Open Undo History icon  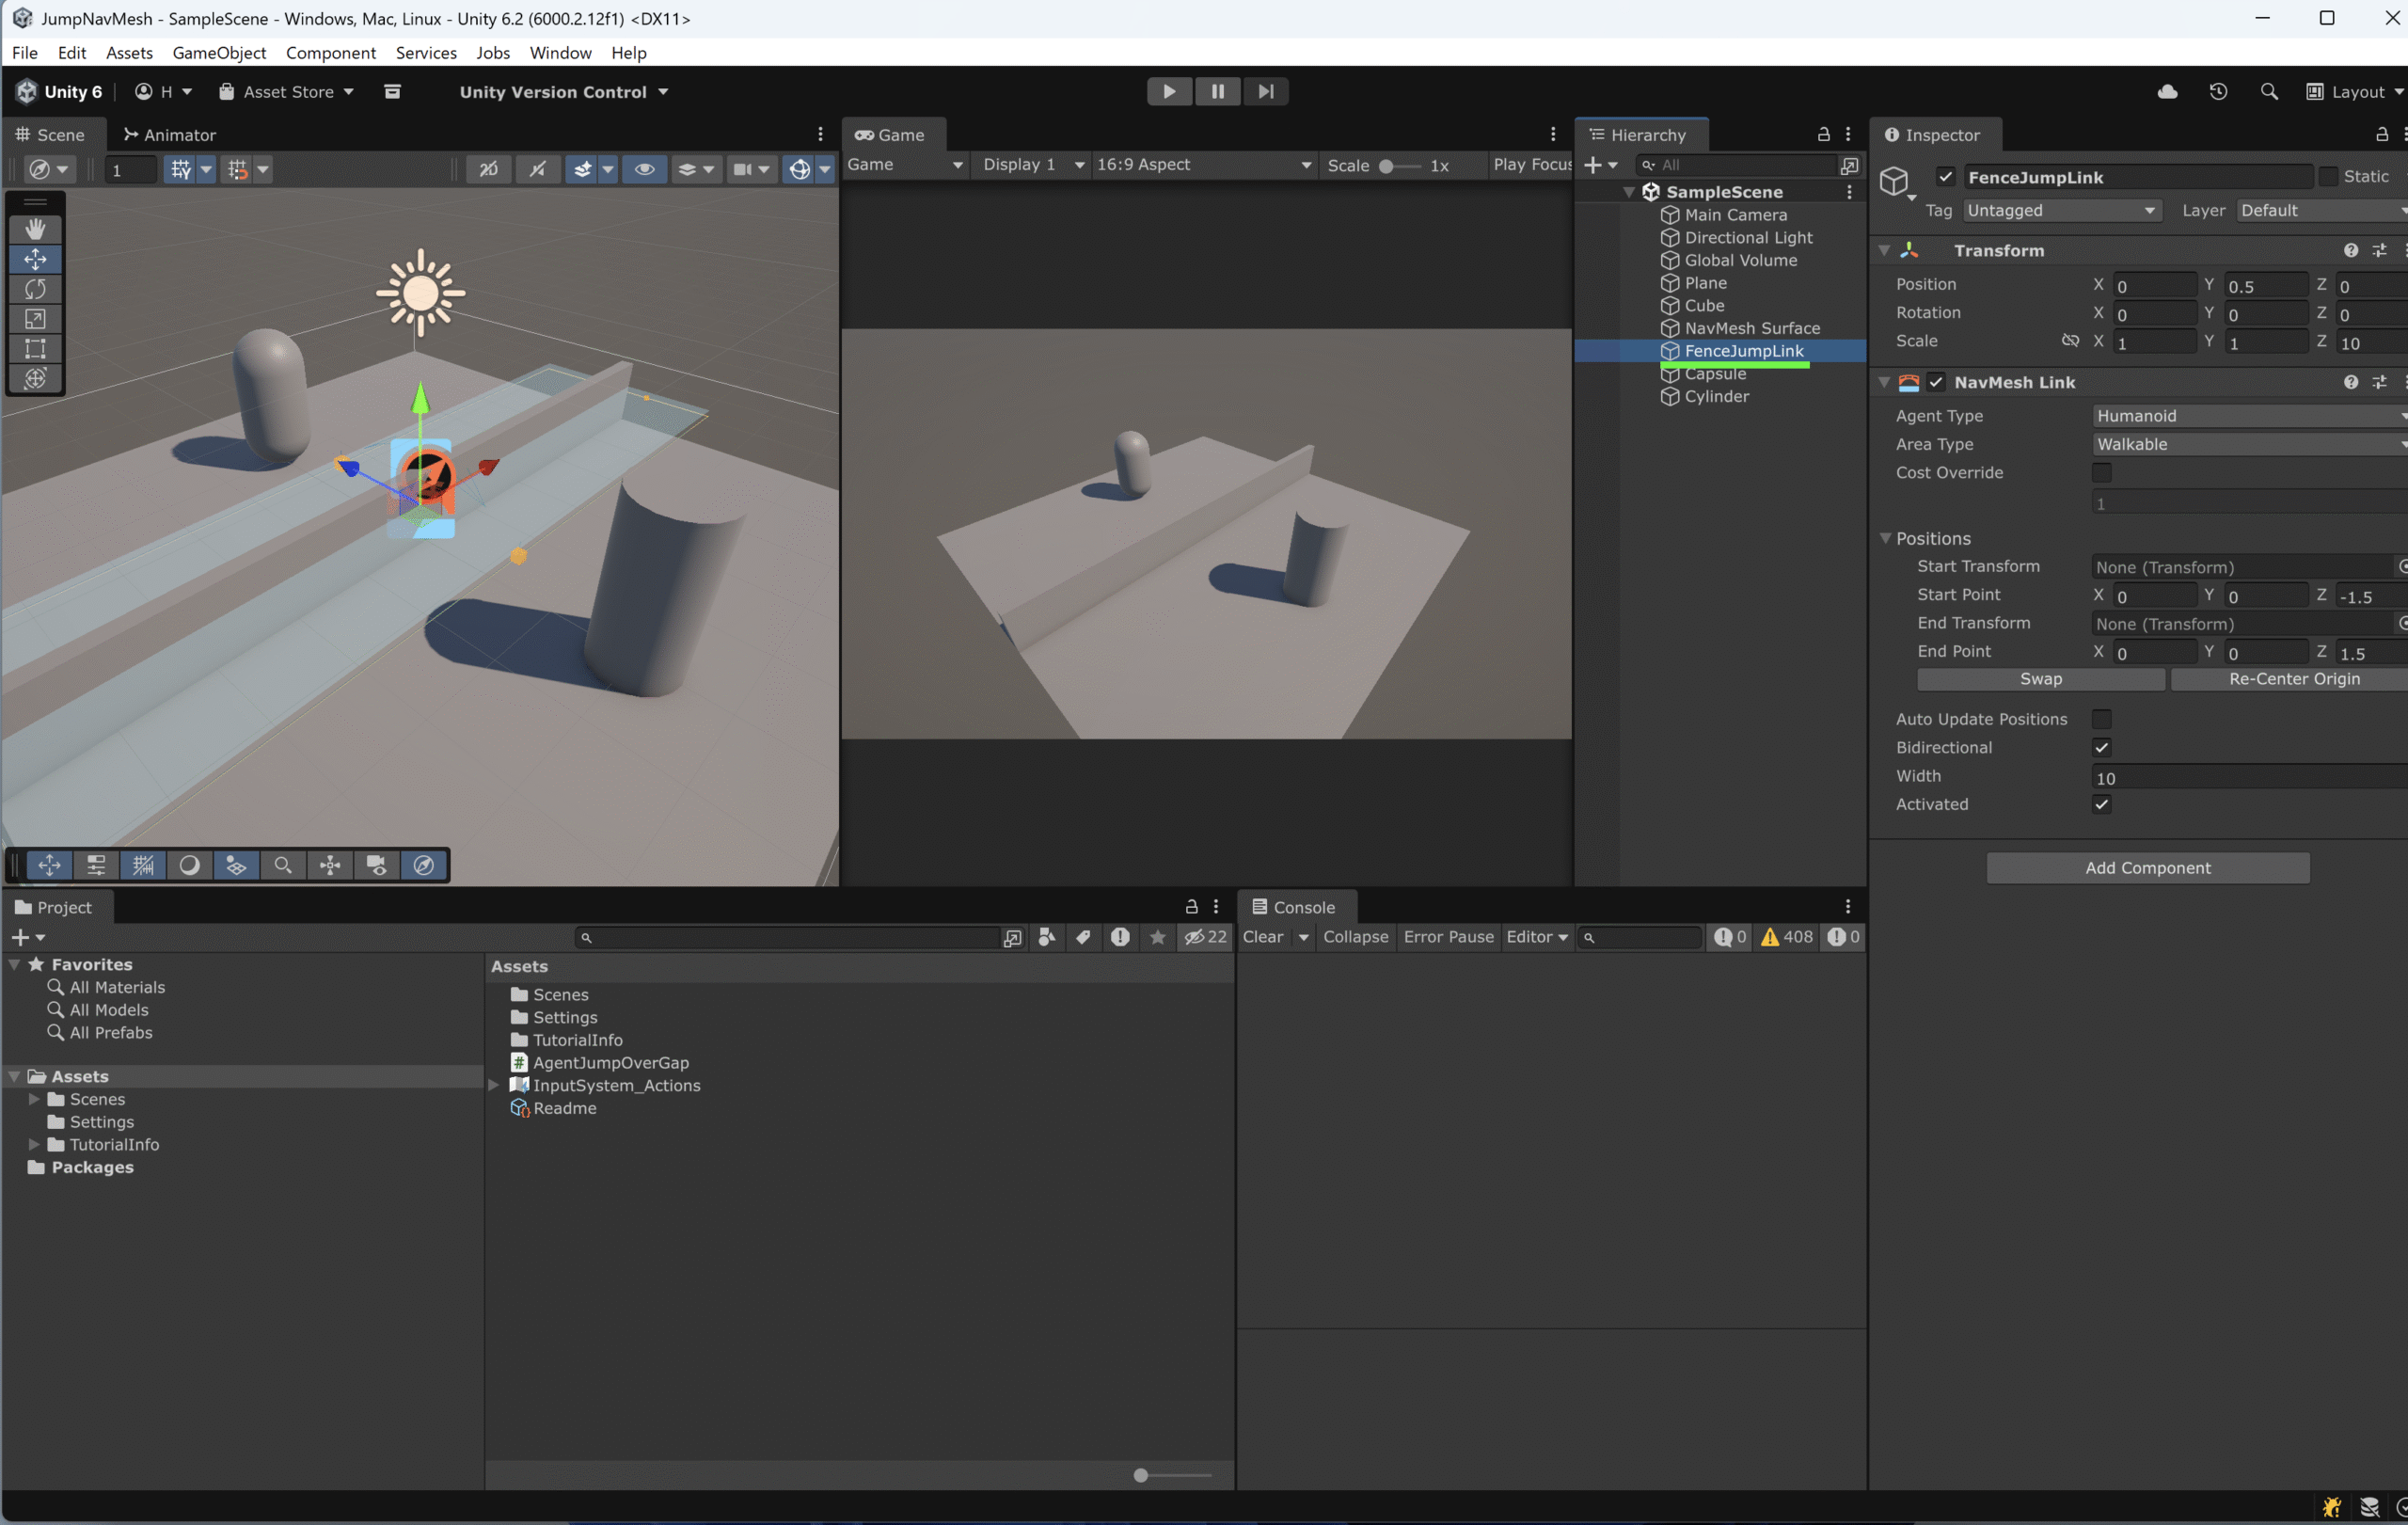2218,91
